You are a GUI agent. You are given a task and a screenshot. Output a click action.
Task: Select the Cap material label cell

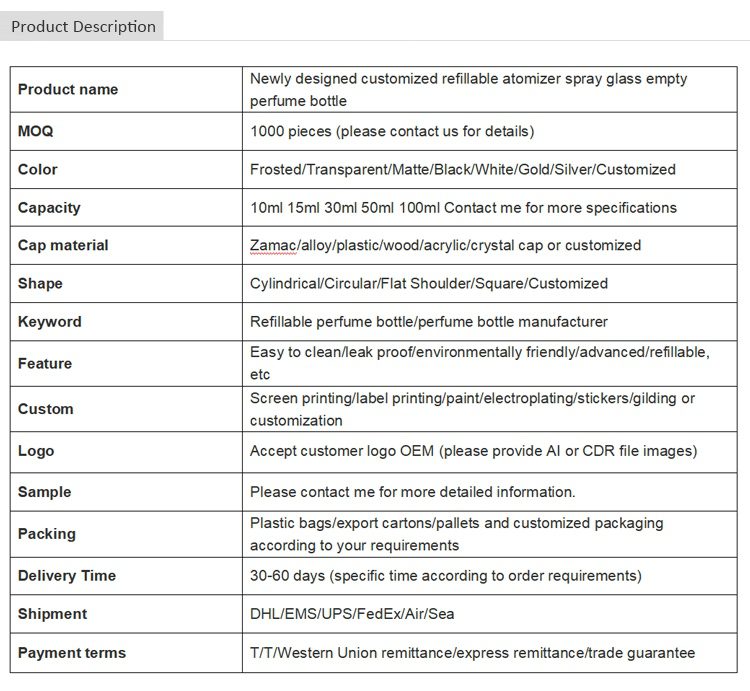[63, 246]
